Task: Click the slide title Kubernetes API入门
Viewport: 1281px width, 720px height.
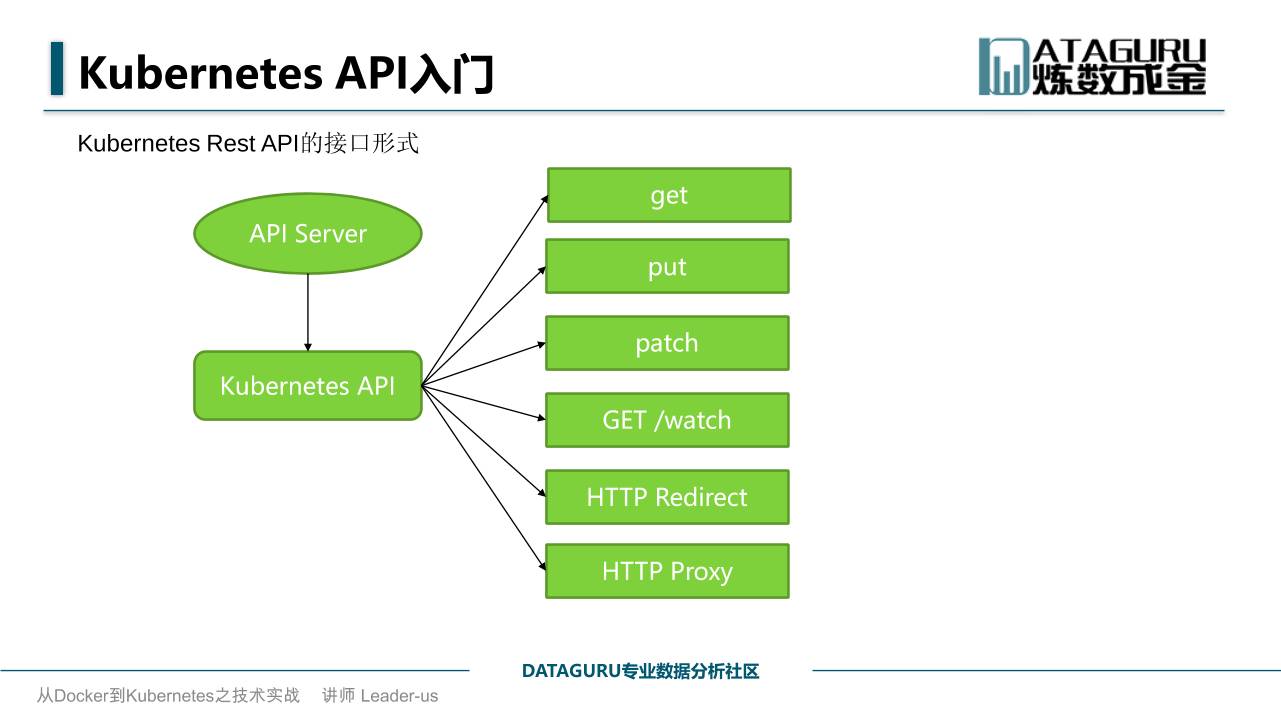Action: pyautogui.click(x=286, y=73)
